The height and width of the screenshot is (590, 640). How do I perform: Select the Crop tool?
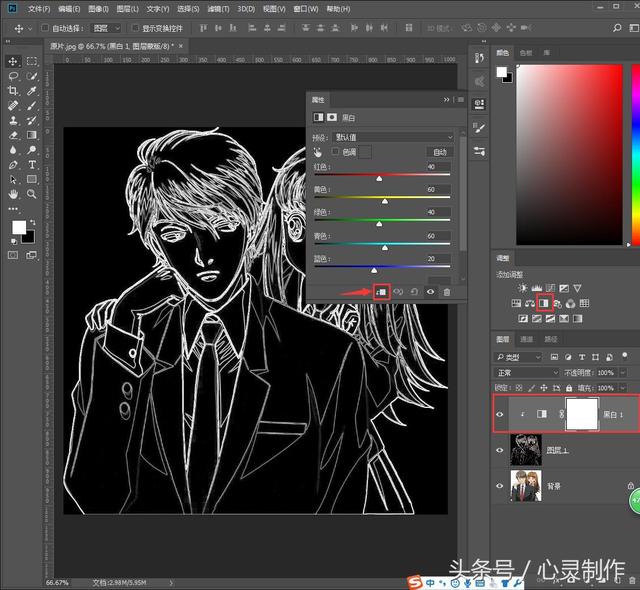[13, 91]
